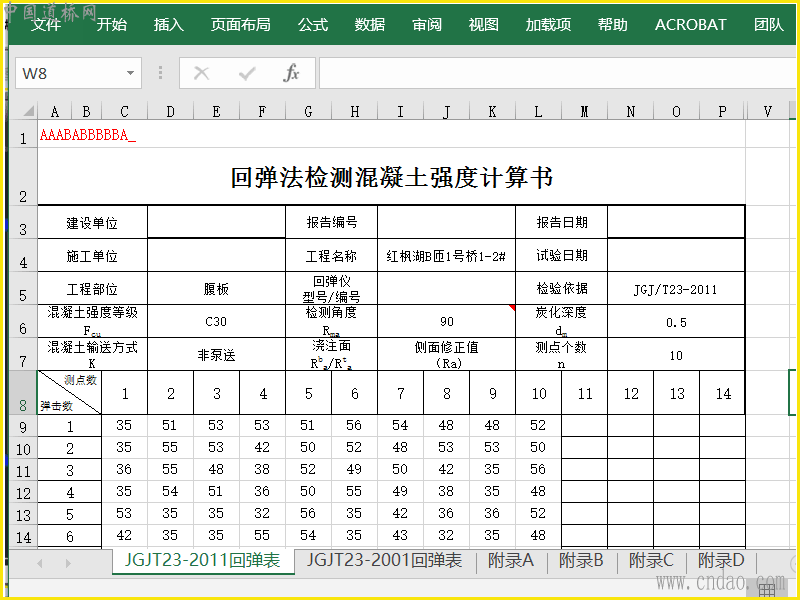This screenshot has height=600, width=800.
Task: Open the 帮助 ribbon tab
Action: 613,24
